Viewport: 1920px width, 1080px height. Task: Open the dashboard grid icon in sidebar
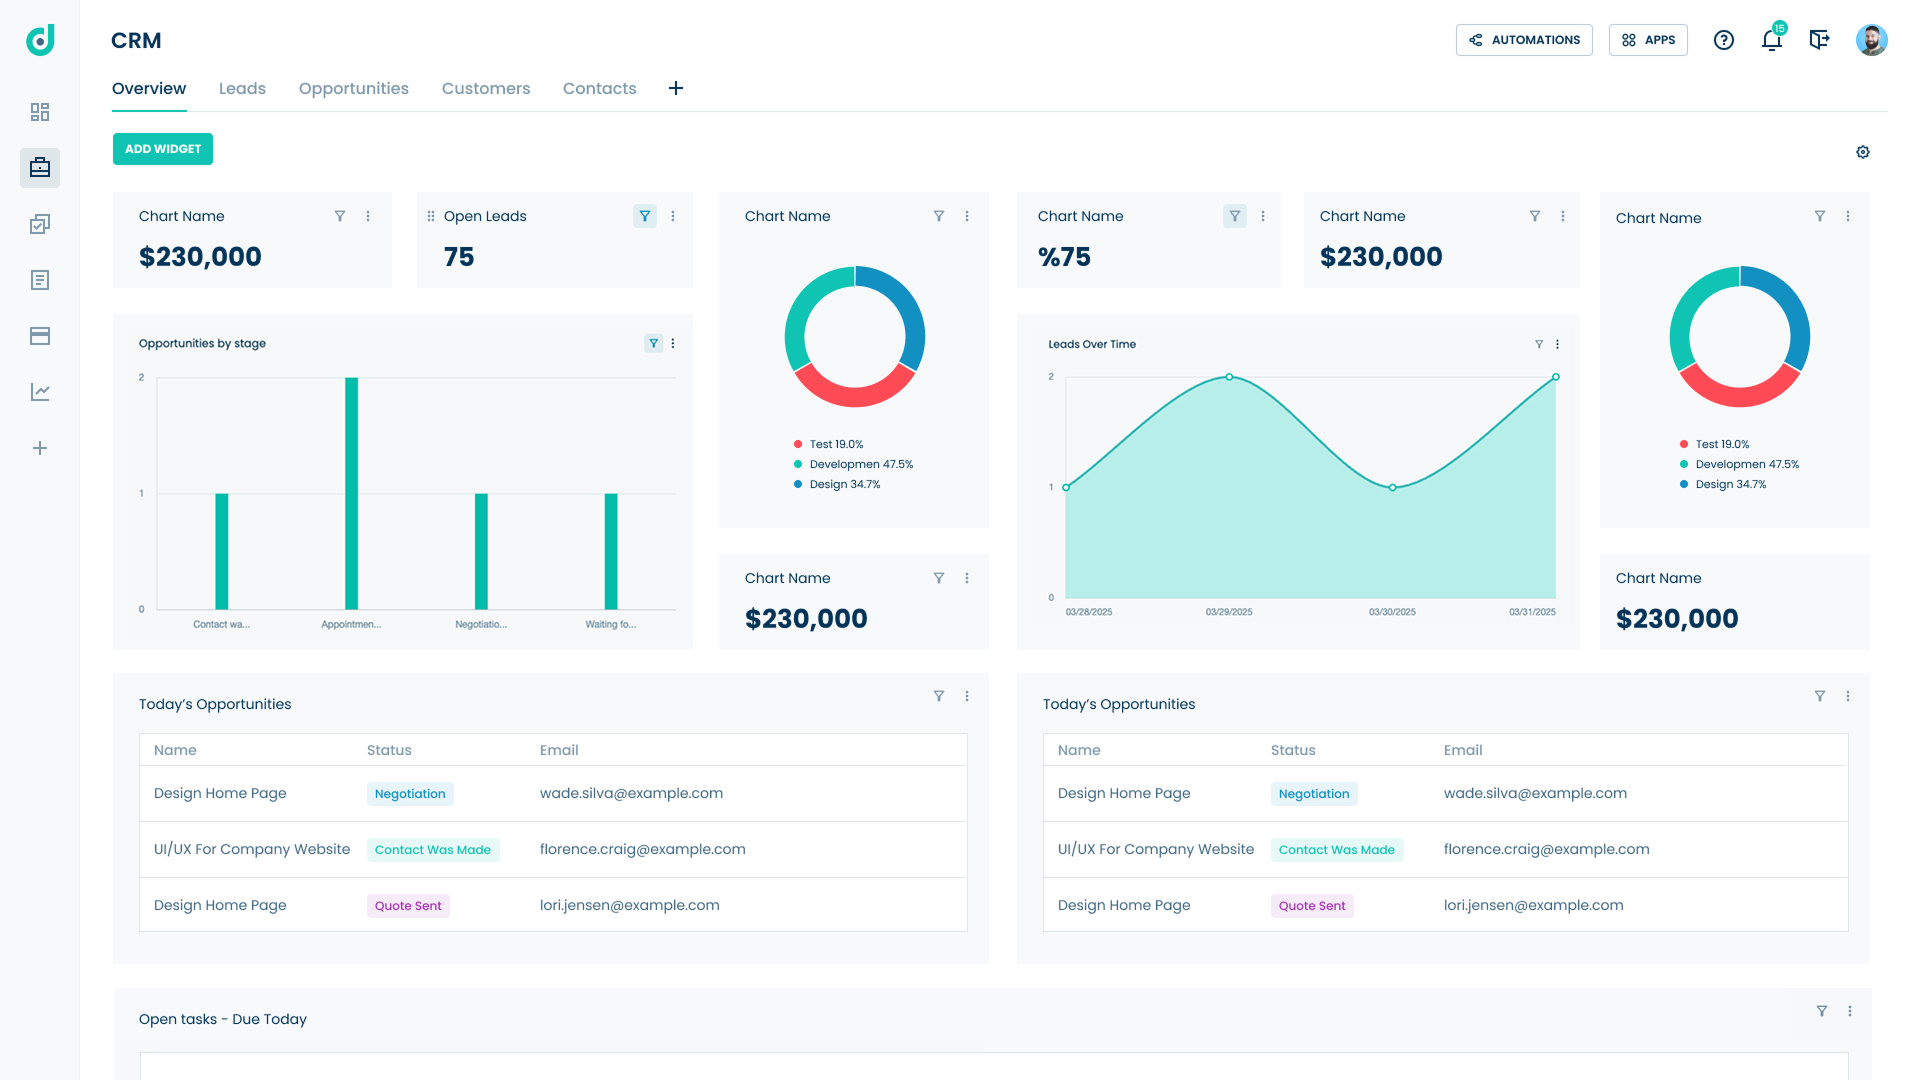tap(40, 112)
